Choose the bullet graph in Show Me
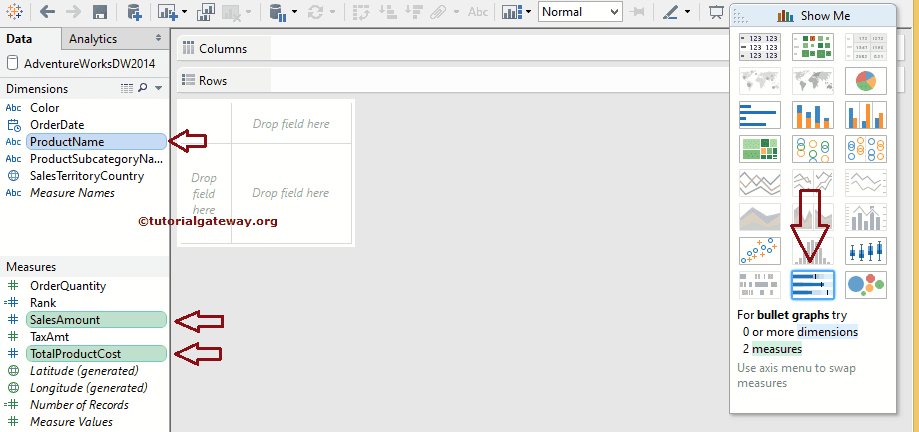 (813, 285)
